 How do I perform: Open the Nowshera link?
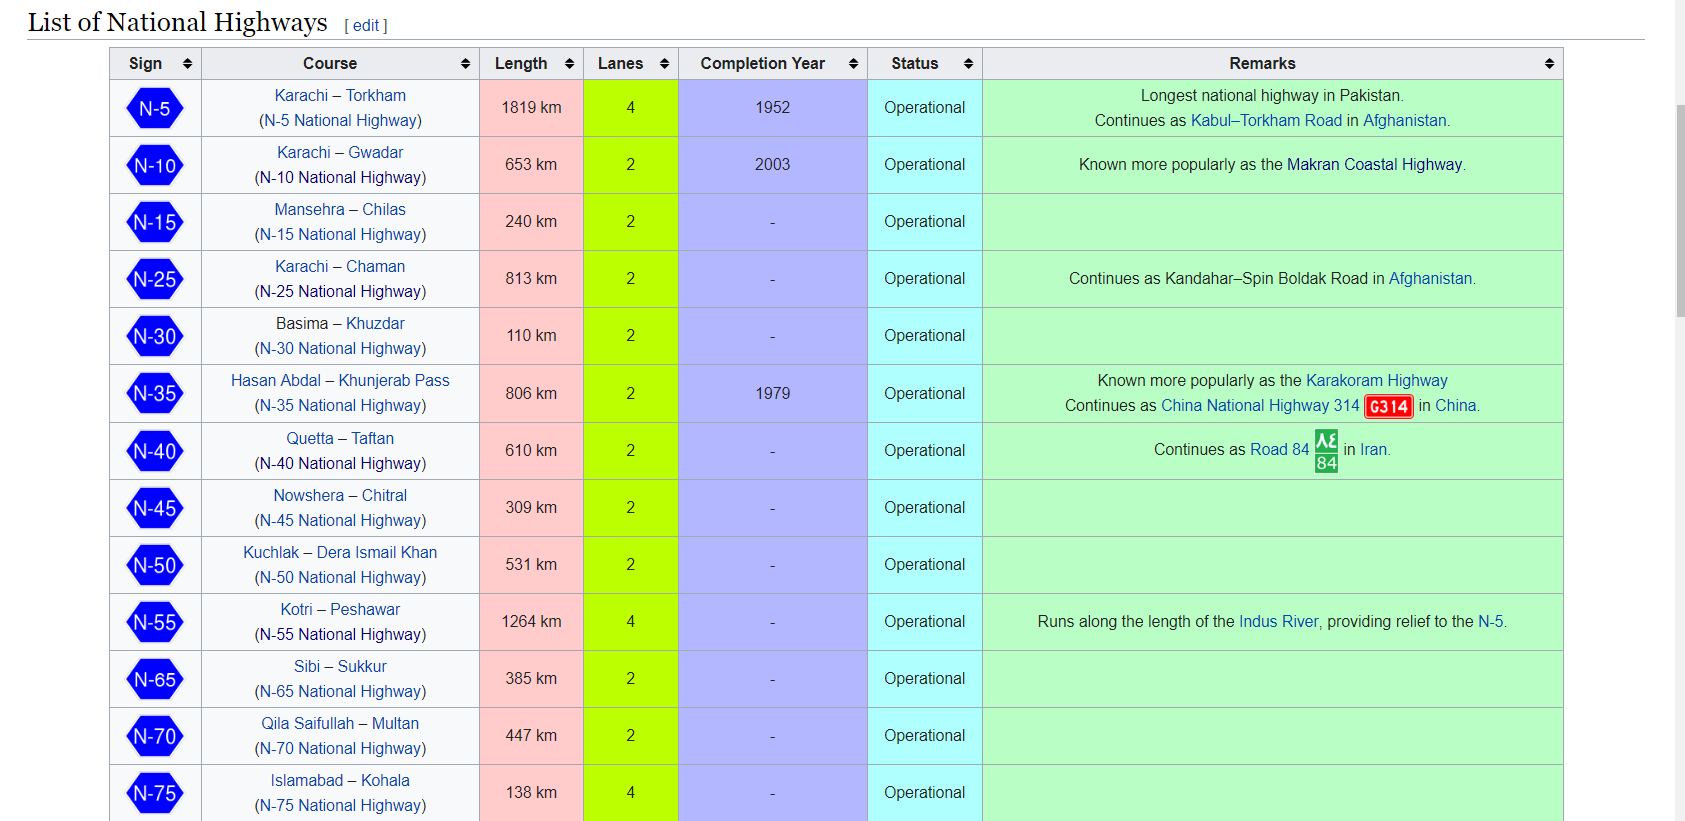click(x=309, y=495)
